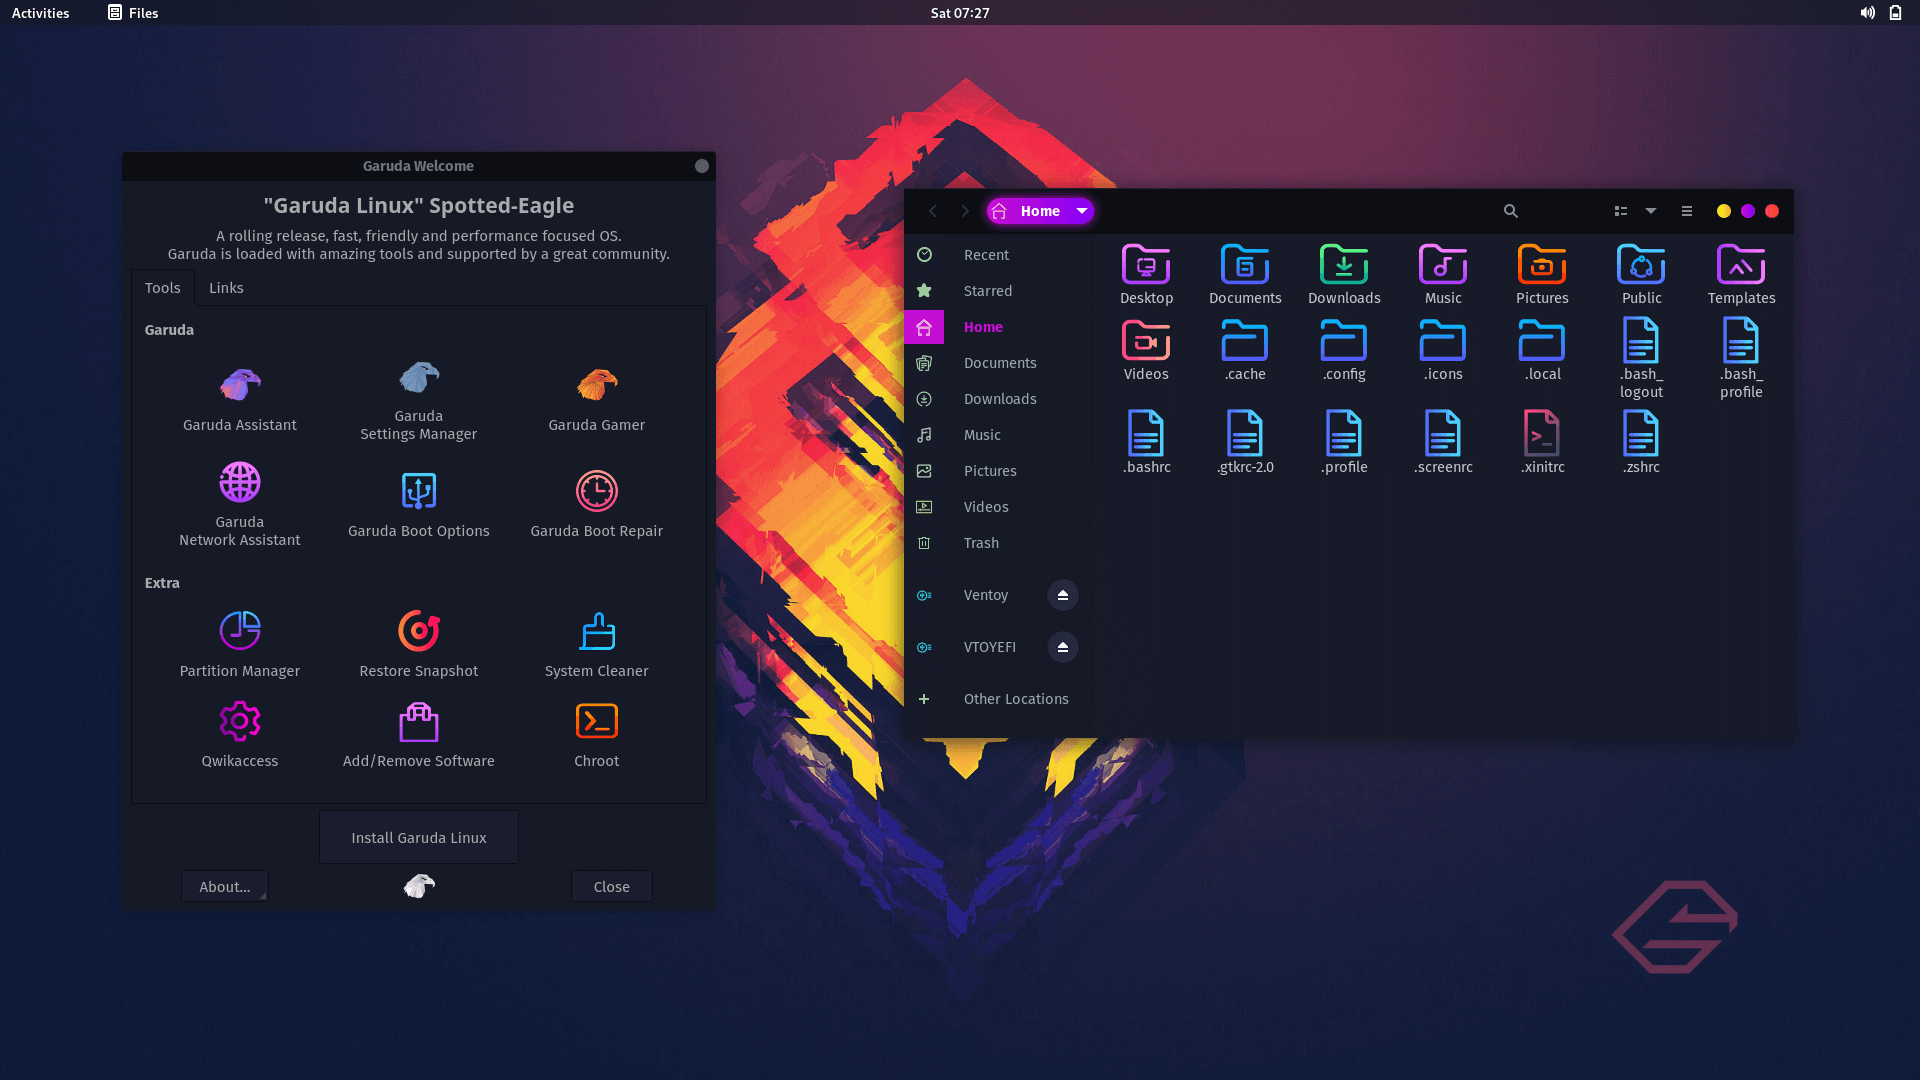Image resolution: width=1920 pixels, height=1080 pixels.
Task: Open Garuda Boot Repair
Action: (597, 491)
